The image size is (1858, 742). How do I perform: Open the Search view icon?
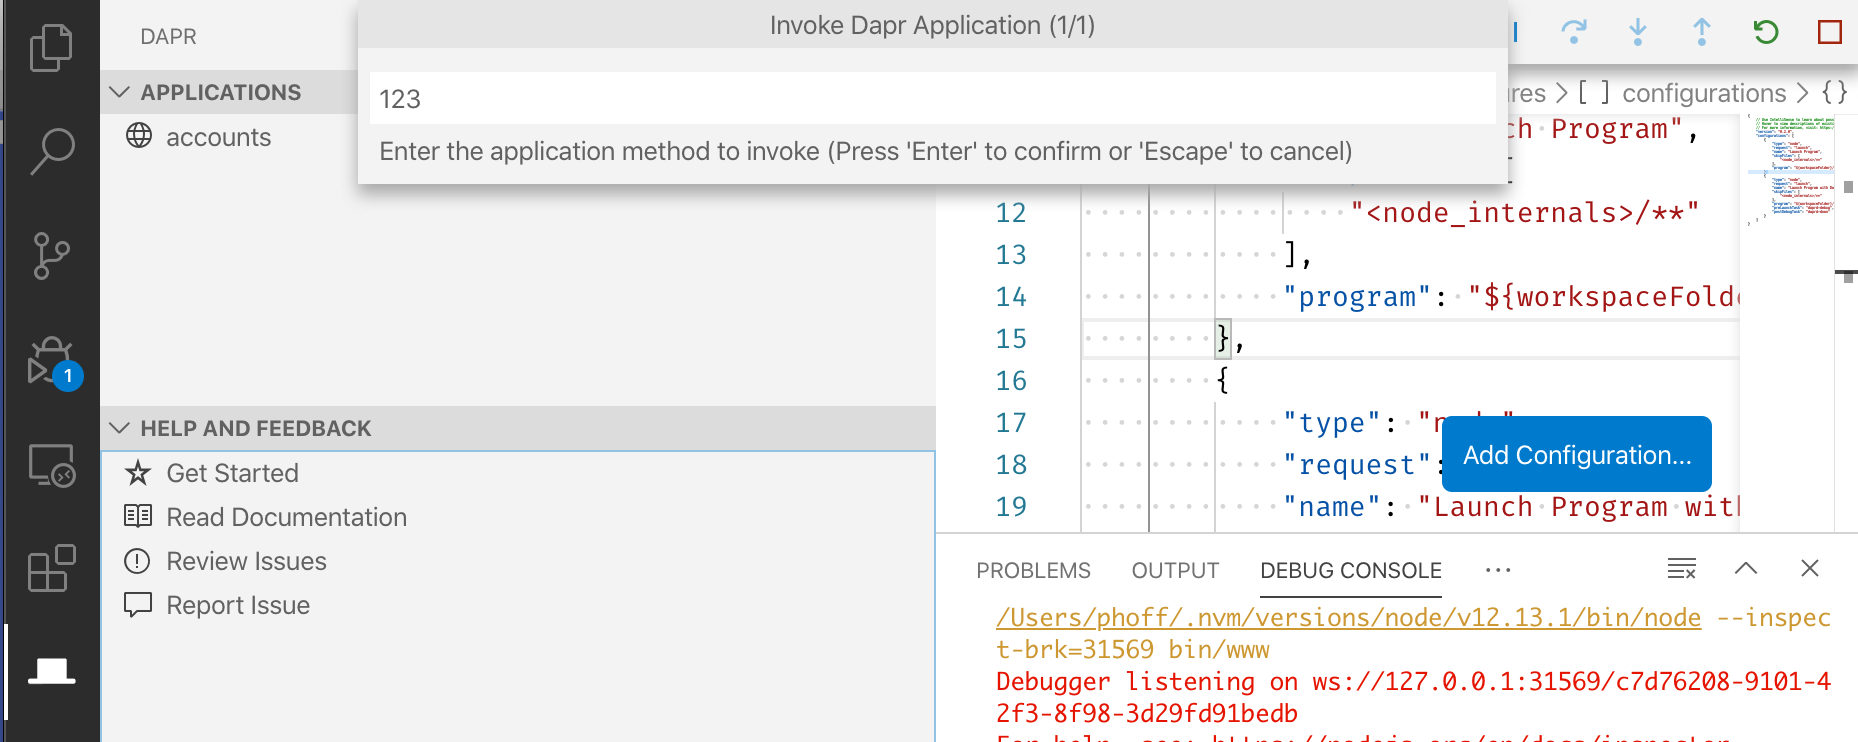tap(51, 151)
